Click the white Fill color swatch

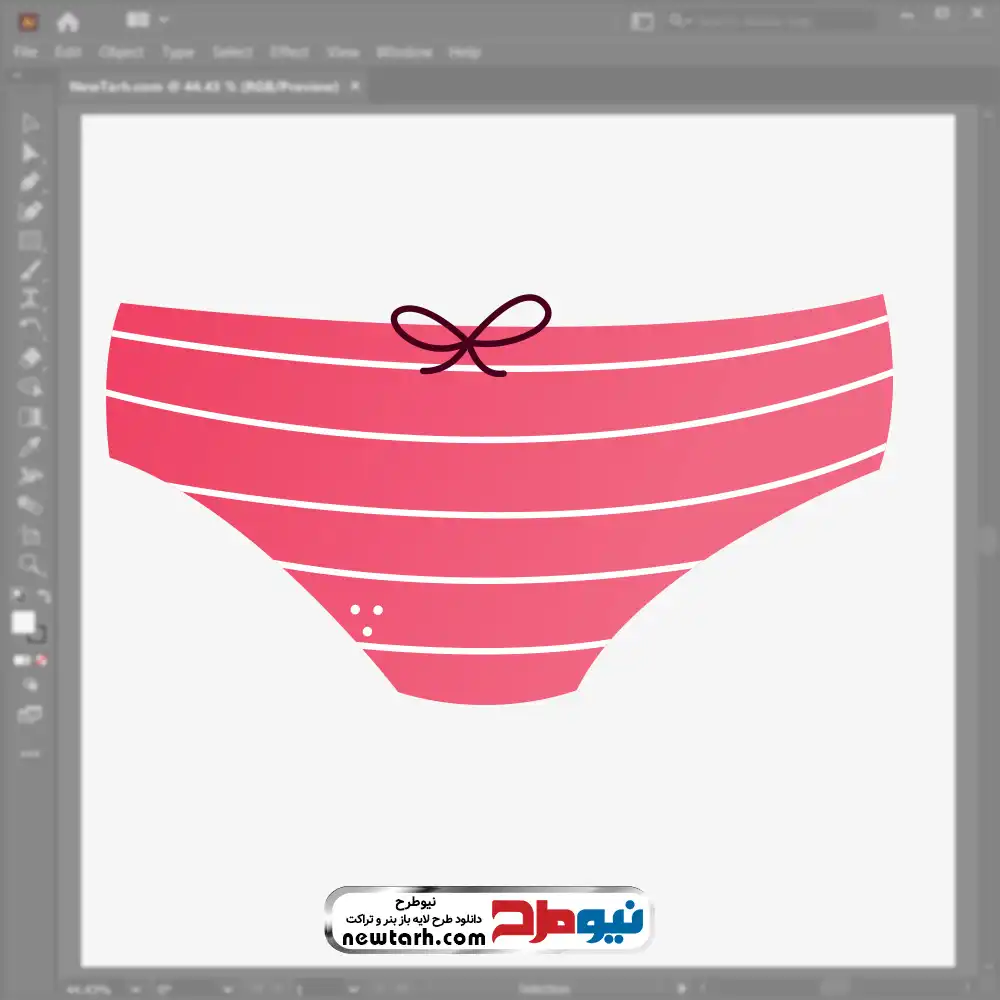[x=24, y=623]
